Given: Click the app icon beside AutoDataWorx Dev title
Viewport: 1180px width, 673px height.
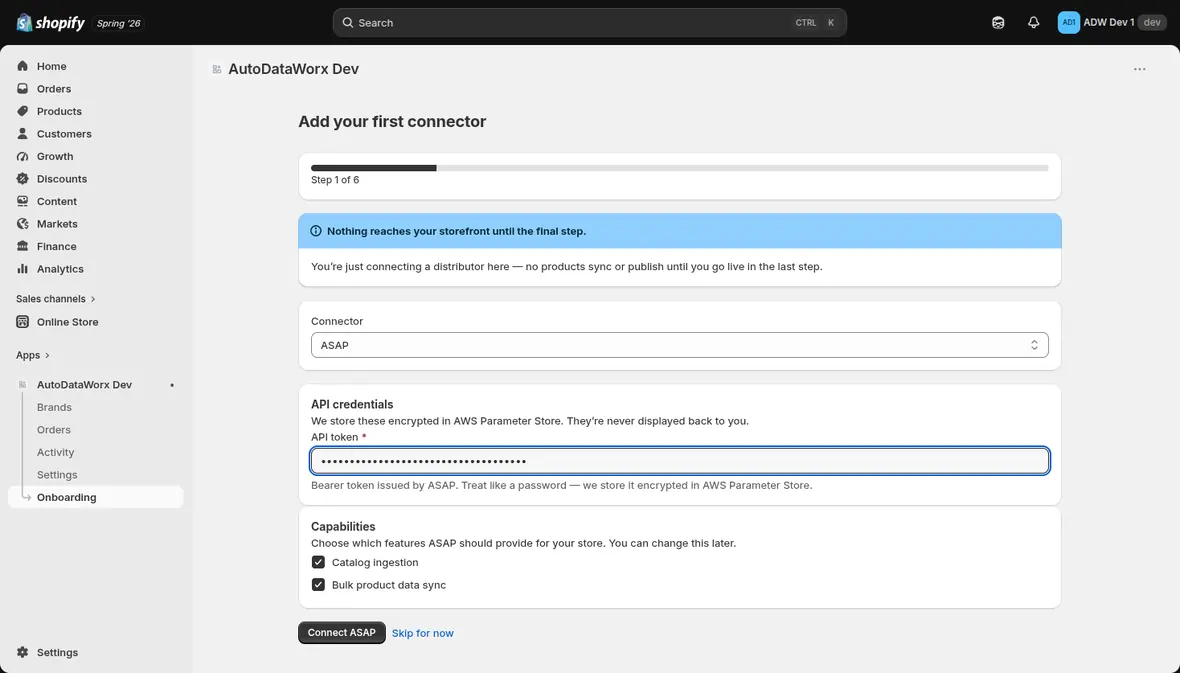Looking at the screenshot, I should [x=217, y=69].
